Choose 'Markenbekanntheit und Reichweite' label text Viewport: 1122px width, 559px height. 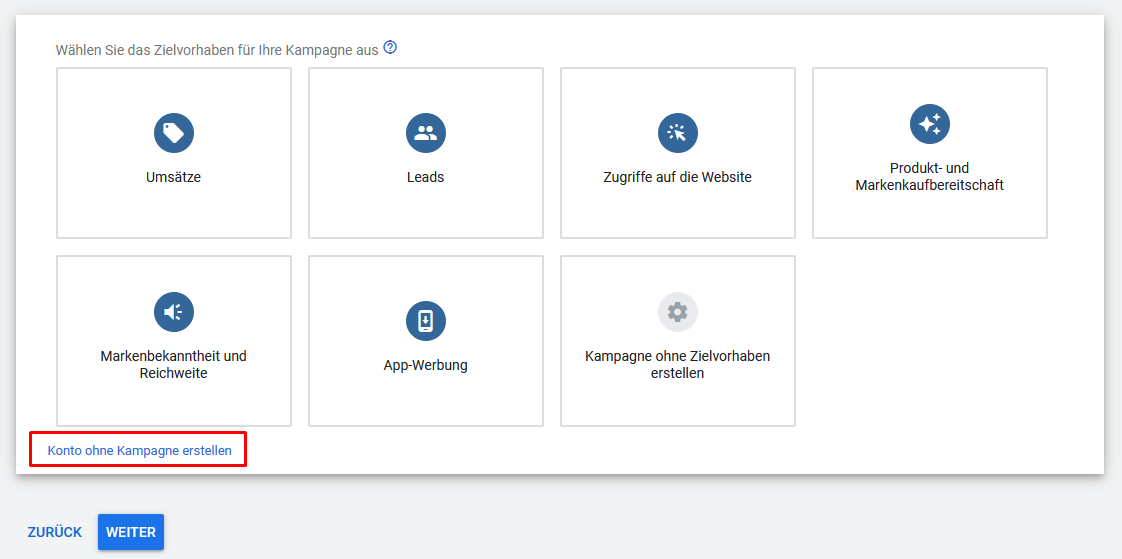(174, 364)
